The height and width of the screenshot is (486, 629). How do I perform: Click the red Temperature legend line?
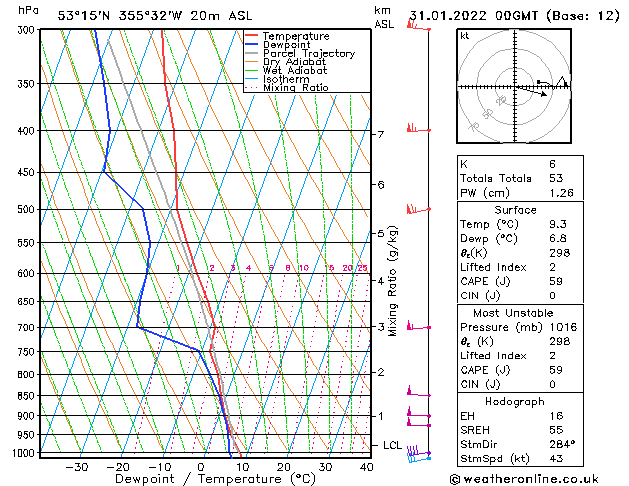coord(252,36)
